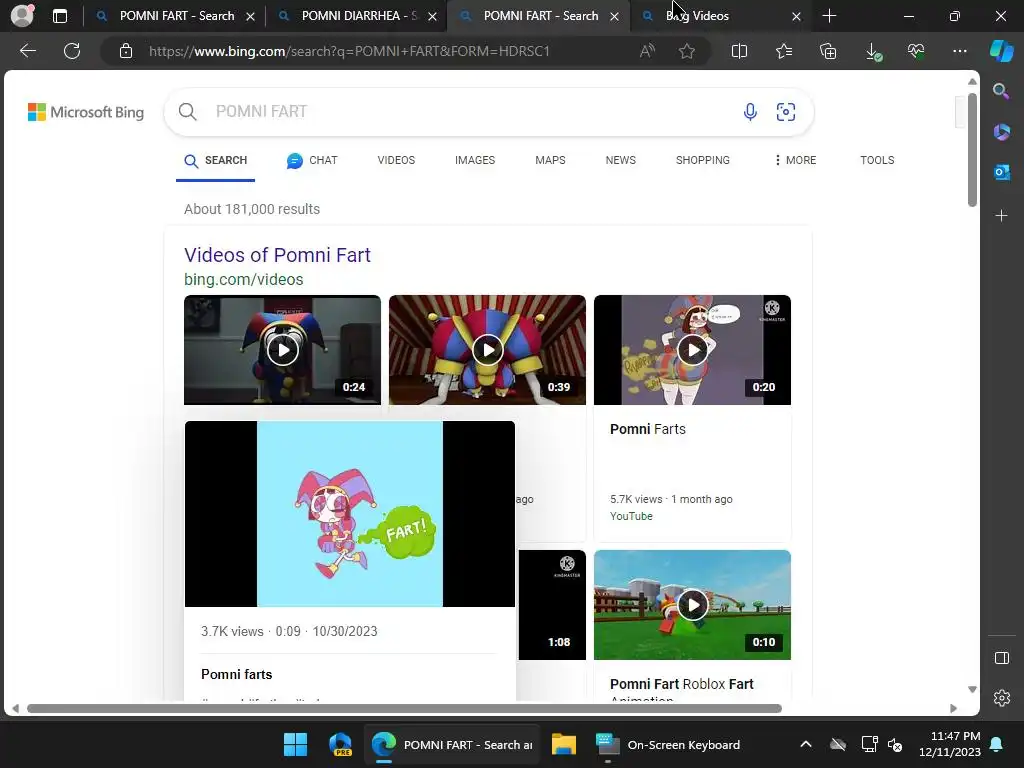Viewport: 1024px width, 768px height.
Task: Open a new tab with plus
Action: tap(829, 16)
